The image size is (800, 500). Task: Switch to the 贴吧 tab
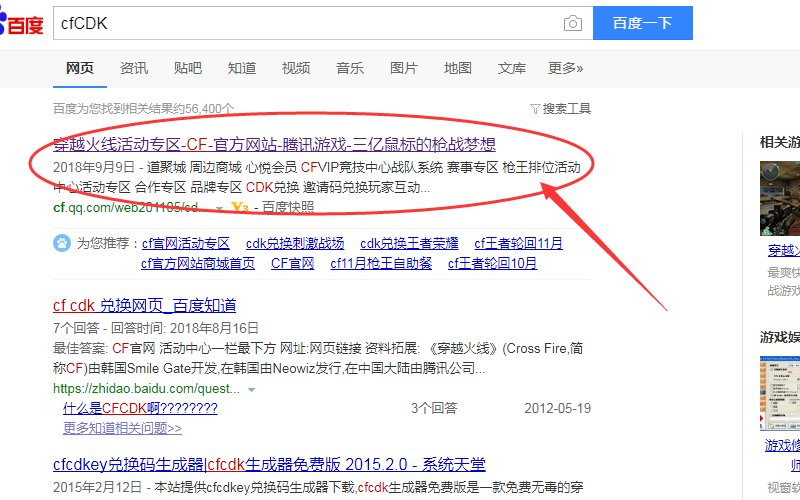188,68
